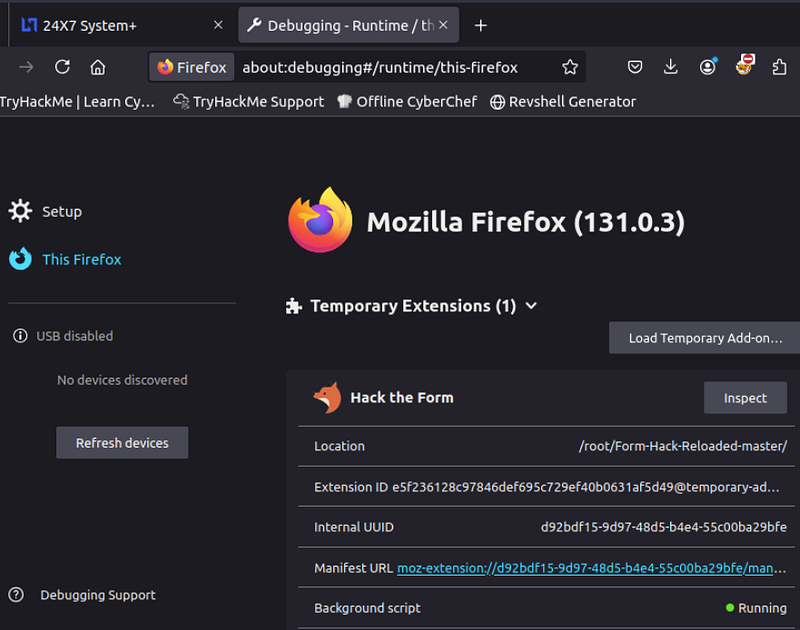Image resolution: width=800 pixels, height=630 pixels.
Task: Click the Setup gear icon
Action: (20, 211)
